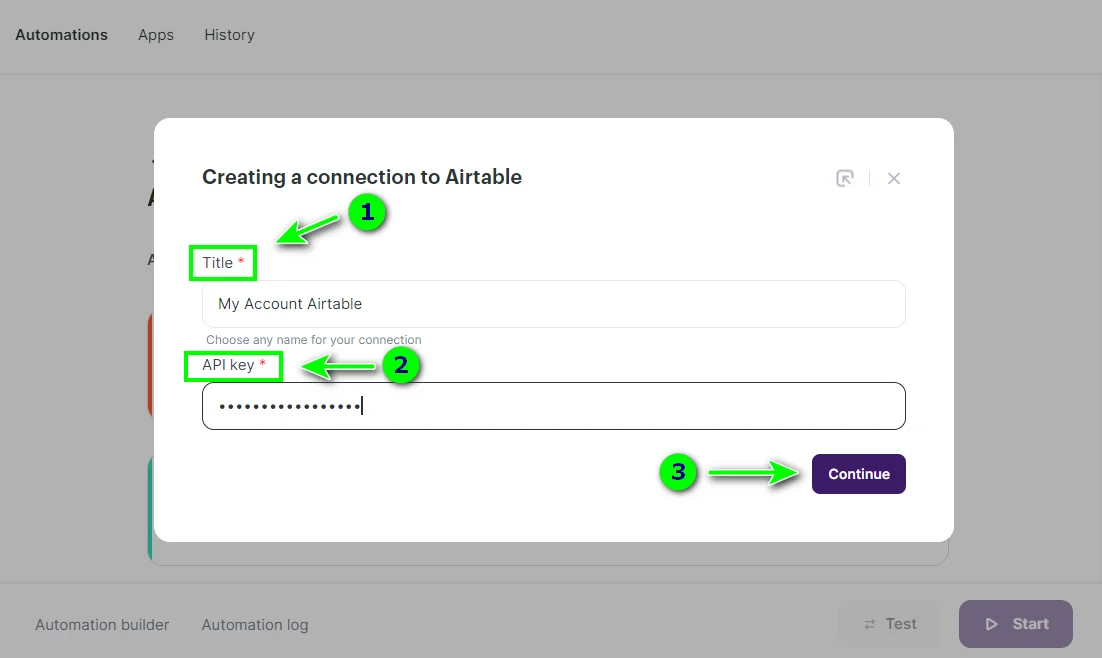1102x658 pixels.
Task: Click the green circle numbered 3
Action: pyautogui.click(x=679, y=472)
